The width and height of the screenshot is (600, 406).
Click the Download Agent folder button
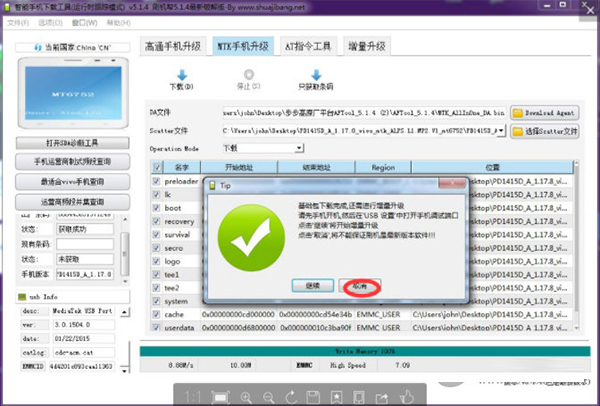[x=544, y=113]
